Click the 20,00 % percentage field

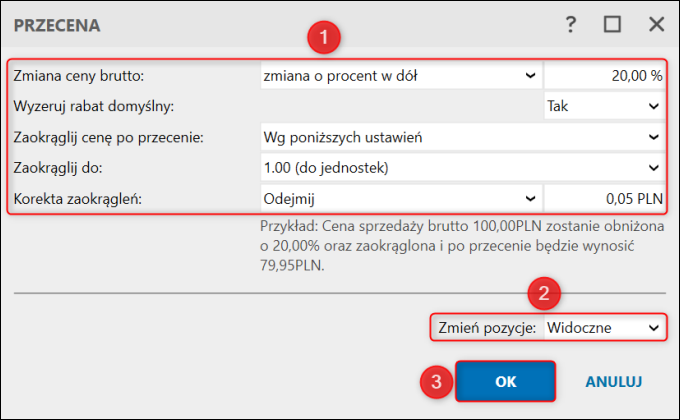pos(604,75)
